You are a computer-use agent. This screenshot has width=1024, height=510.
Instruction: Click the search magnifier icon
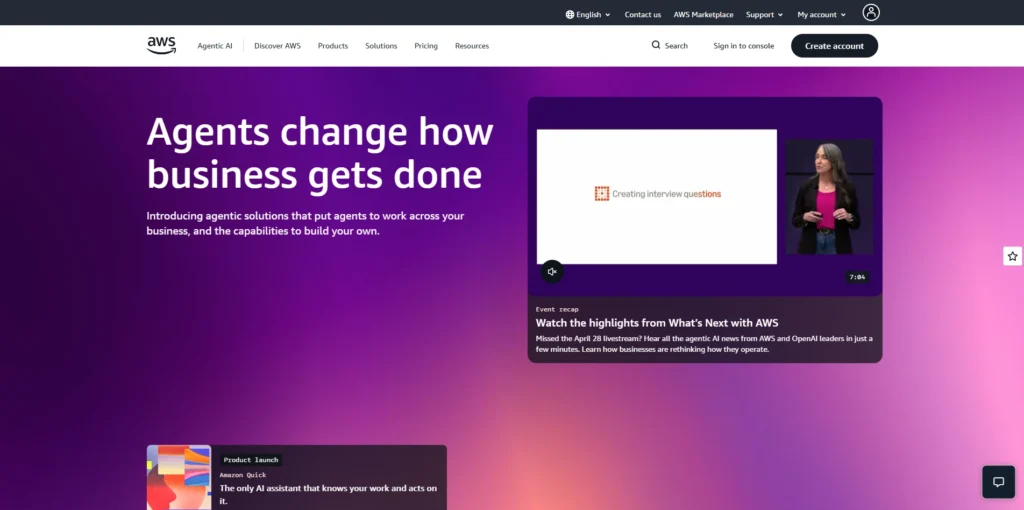(656, 45)
